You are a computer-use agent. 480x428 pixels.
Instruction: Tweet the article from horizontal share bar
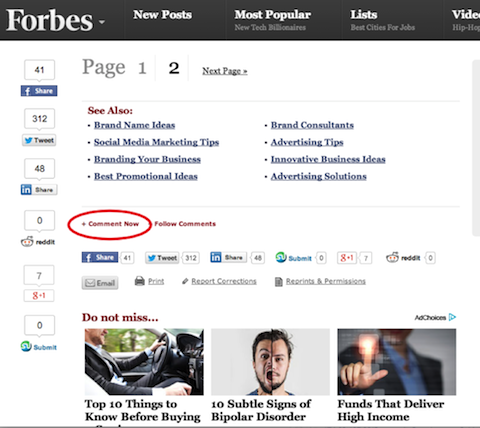tap(162, 258)
